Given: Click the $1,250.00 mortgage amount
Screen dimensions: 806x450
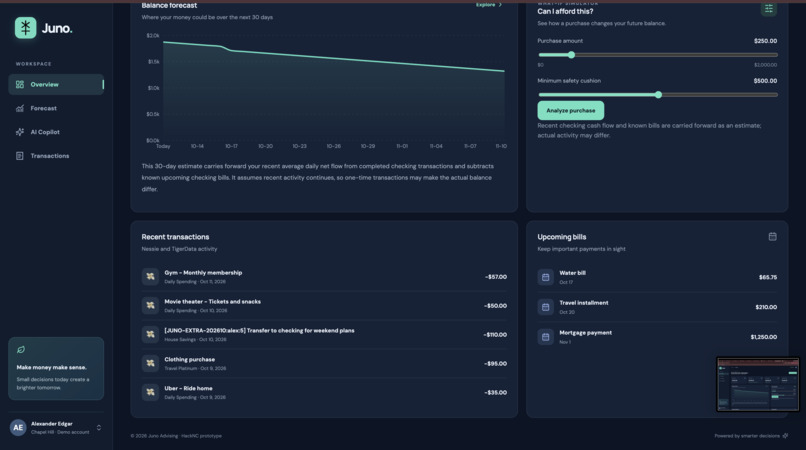Looking at the screenshot, I should coord(764,337).
